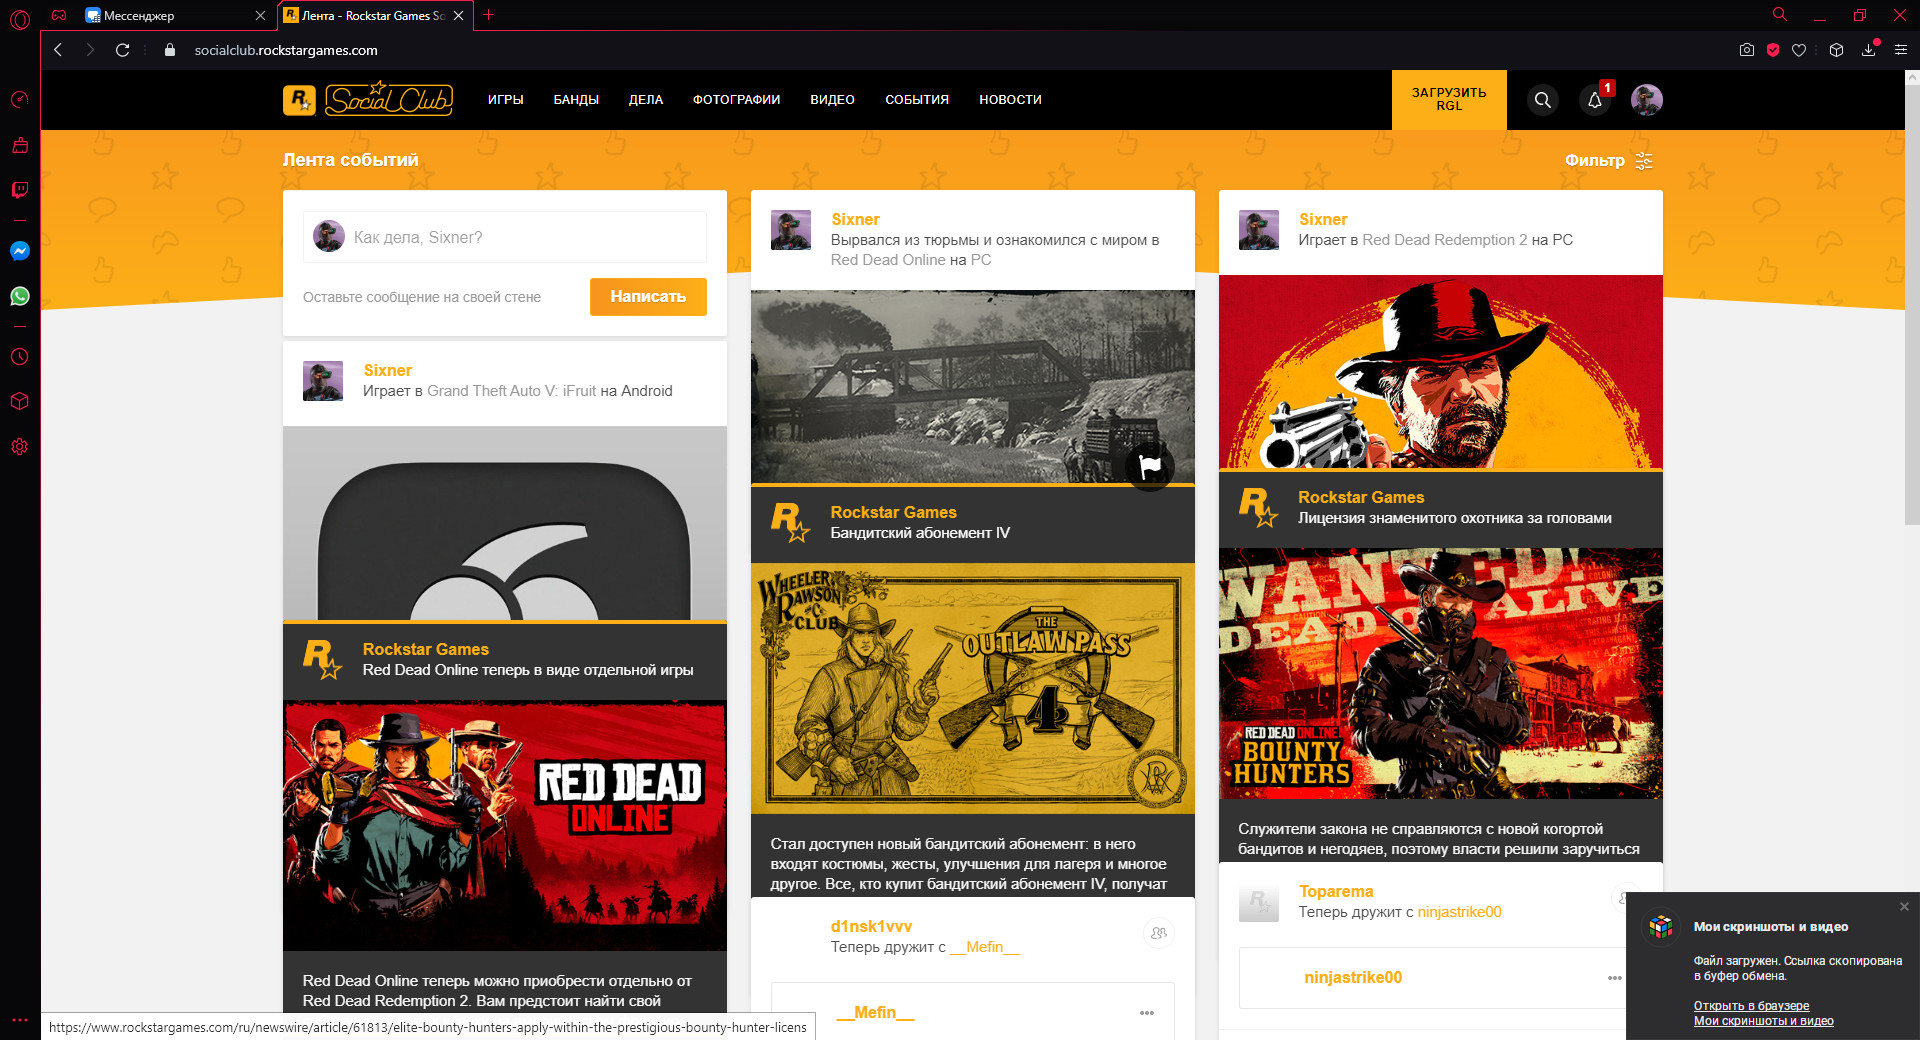Open __Mefin__ link in d1nsk1vvv post
1920x1040 pixels.
coord(985,947)
